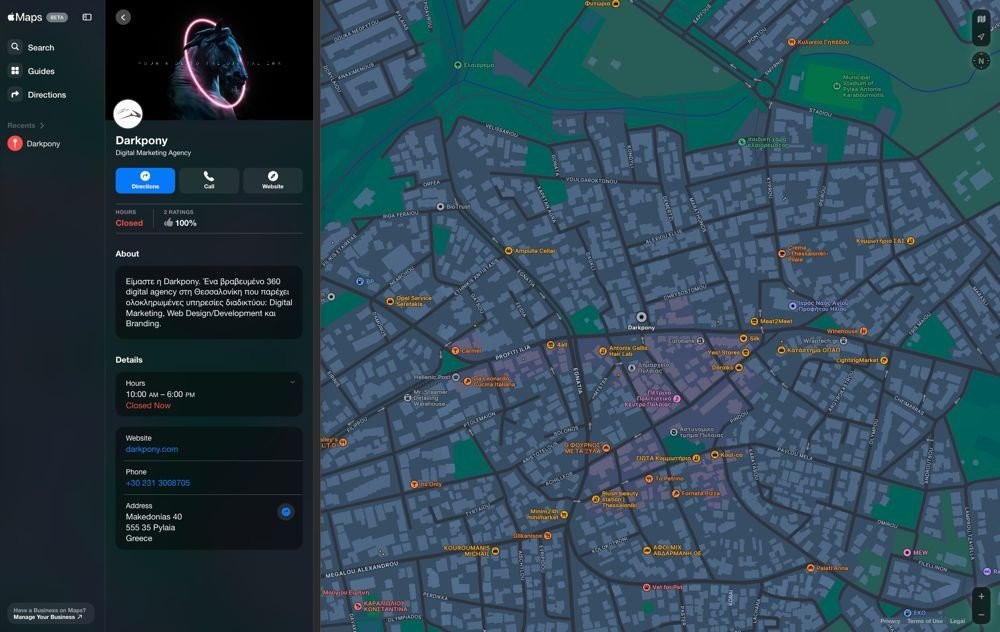Select the Municipal Stadium of Pylea marker
Screen dimensions: 1000x632
[837, 85]
